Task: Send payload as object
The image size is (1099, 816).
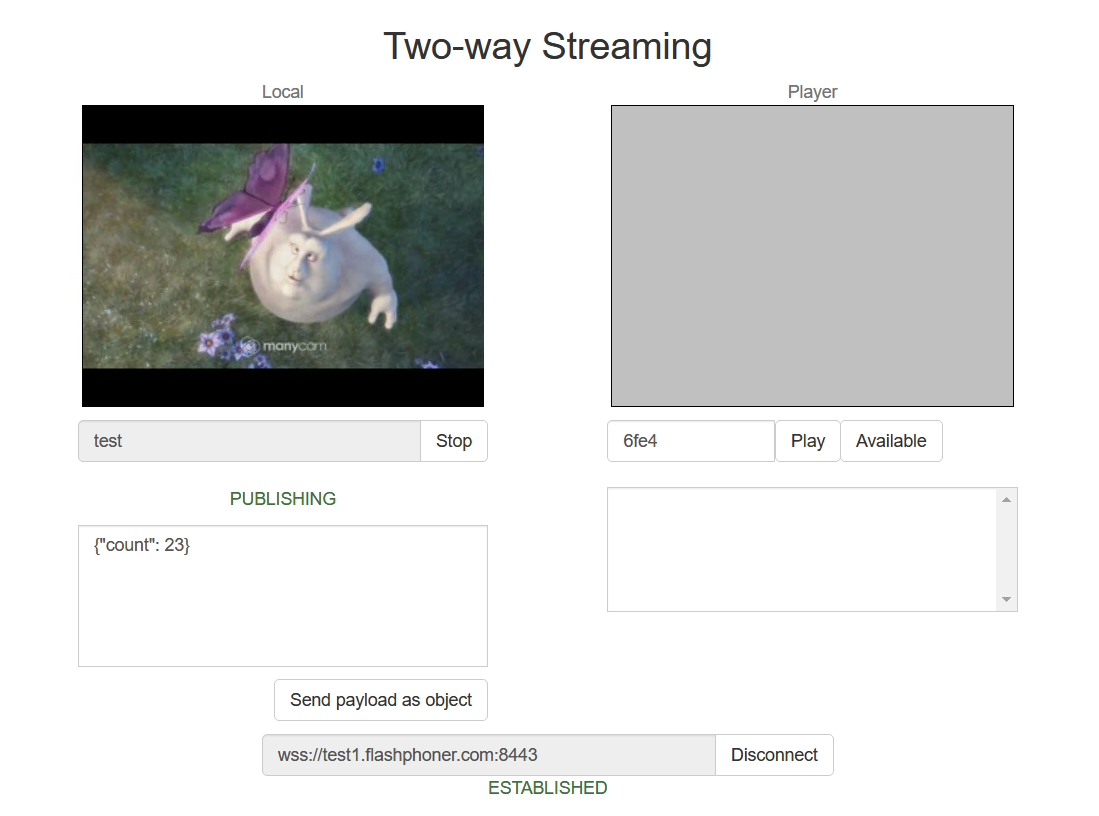Action: click(380, 700)
